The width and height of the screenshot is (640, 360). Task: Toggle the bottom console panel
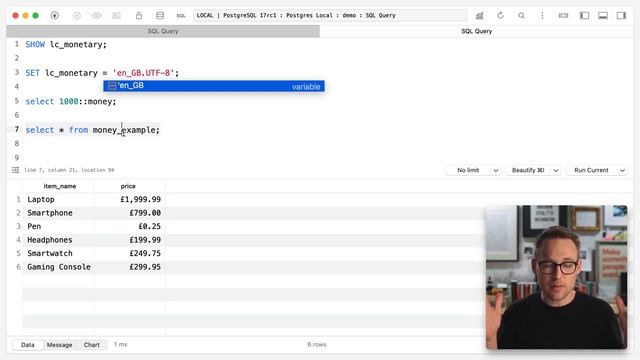tap(603, 16)
